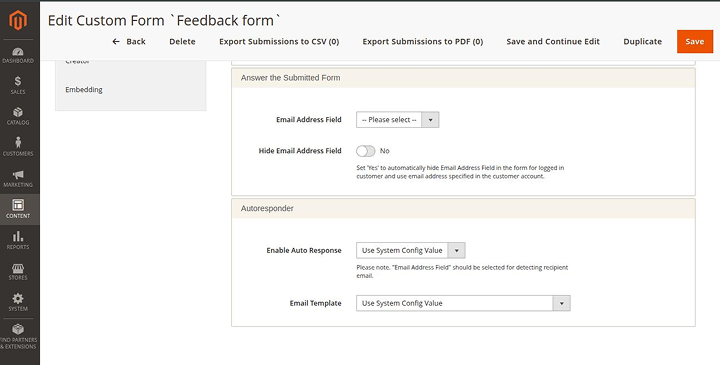This screenshot has width=720, height=365.
Task: Open the Email Template dropdown
Action: (x=463, y=303)
